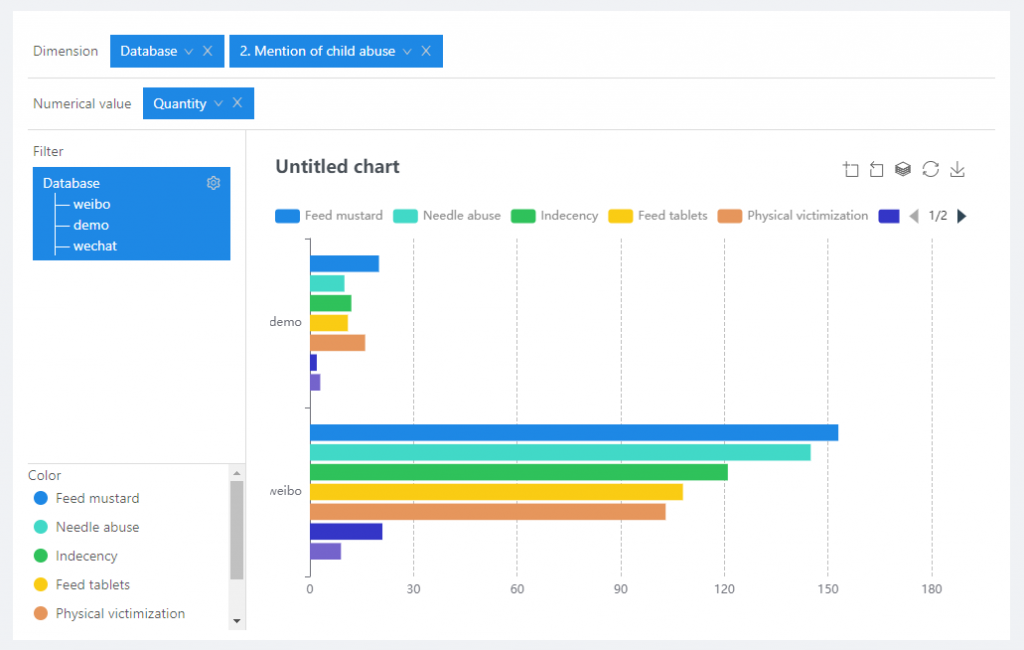1024x650 pixels.
Task: Open the Quantity value dropdown
Action: [x=218, y=103]
